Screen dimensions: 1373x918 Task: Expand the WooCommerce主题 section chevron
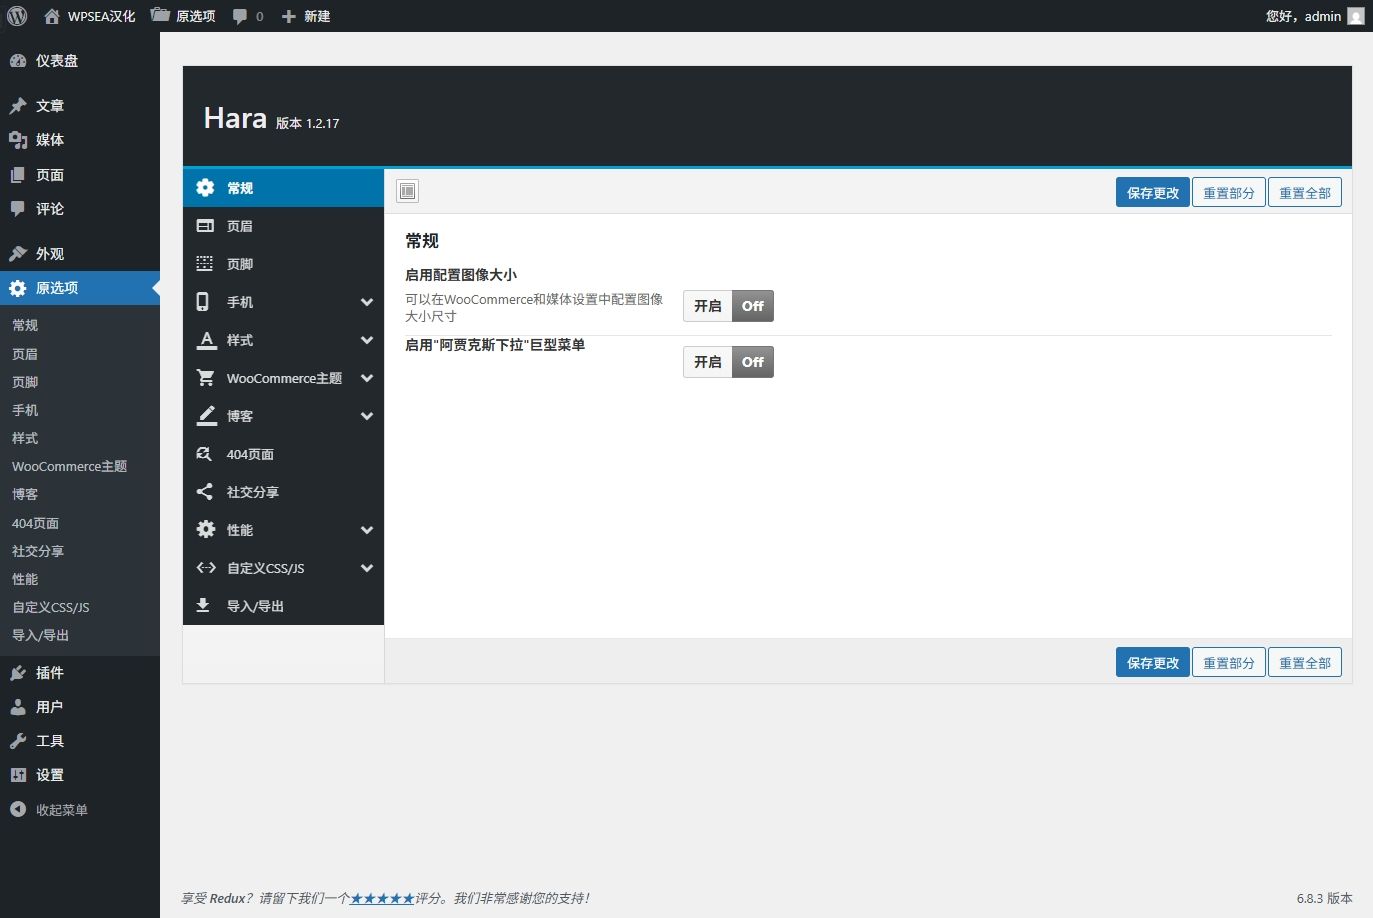[x=367, y=378]
